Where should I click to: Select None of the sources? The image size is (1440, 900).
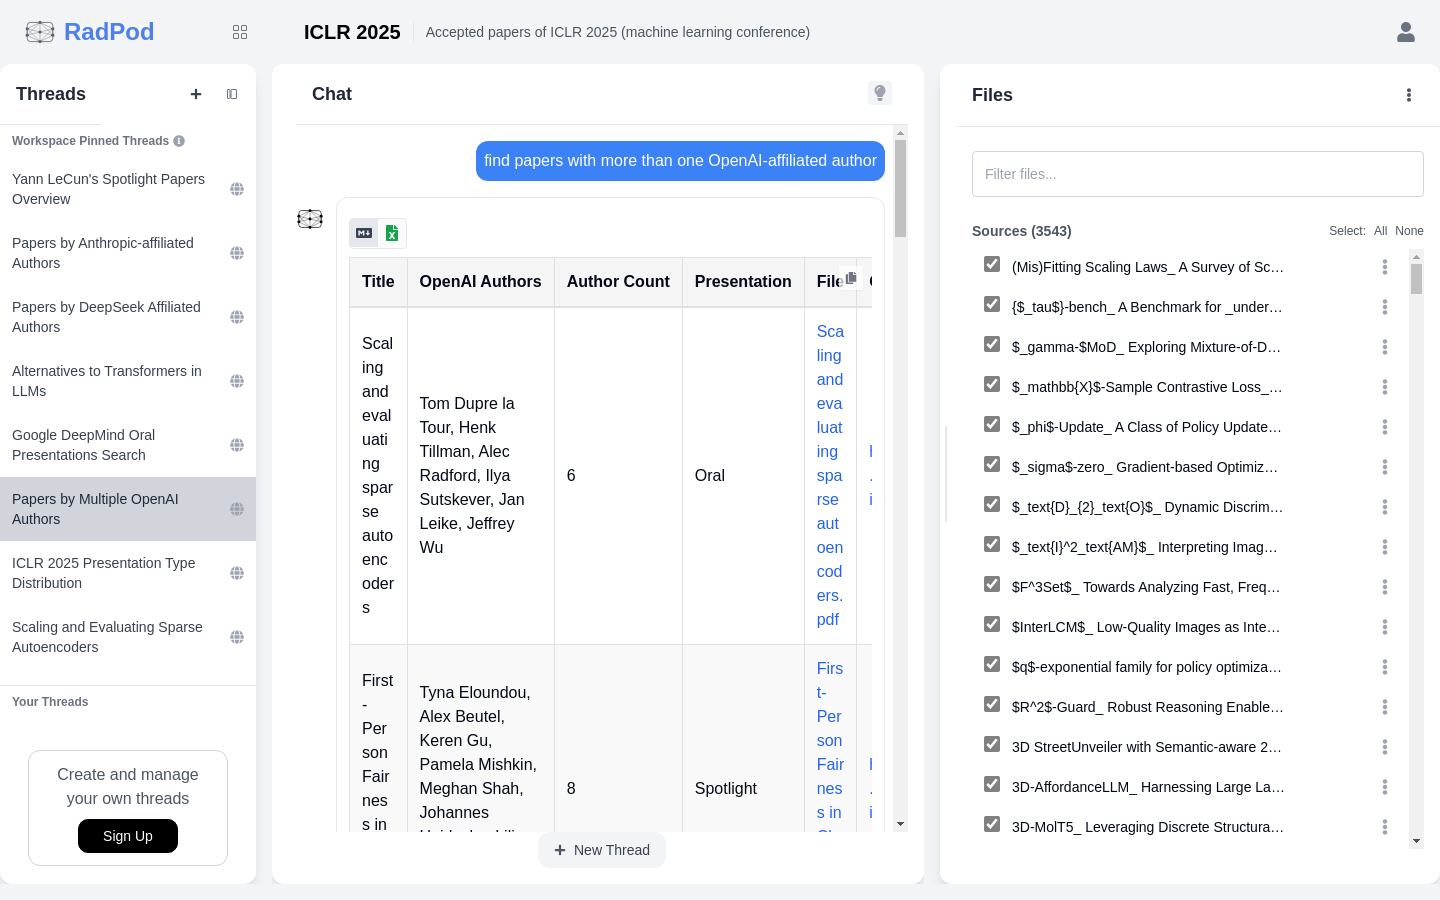pyautogui.click(x=1409, y=231)
